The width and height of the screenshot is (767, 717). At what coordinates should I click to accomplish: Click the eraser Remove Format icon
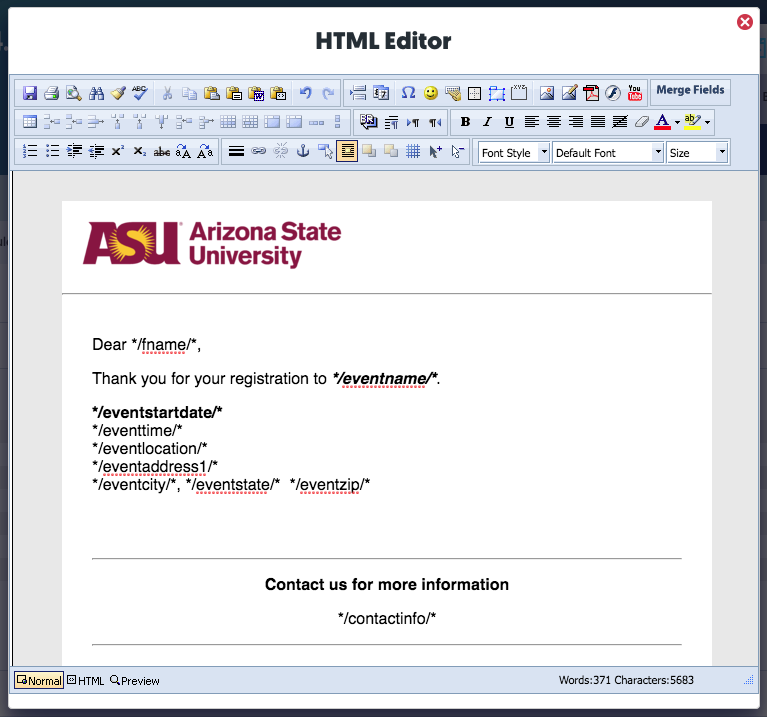[x=642, y=122]
